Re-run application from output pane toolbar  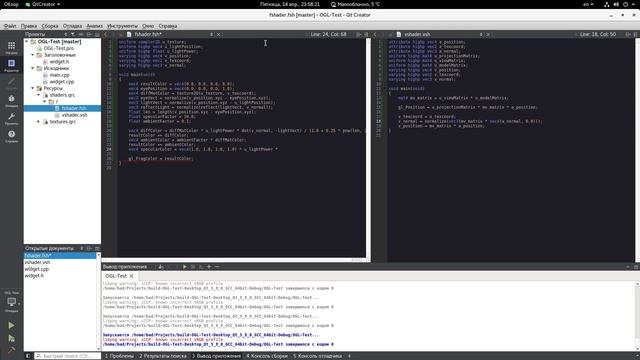184,267
